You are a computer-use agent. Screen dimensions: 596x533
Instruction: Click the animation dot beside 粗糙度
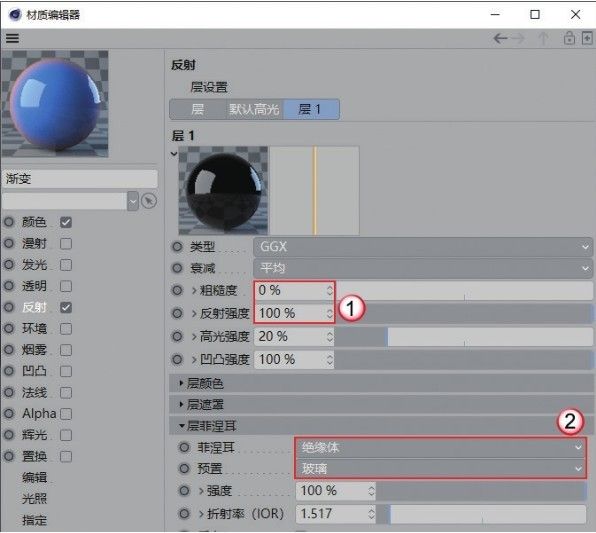pos(177,290)
